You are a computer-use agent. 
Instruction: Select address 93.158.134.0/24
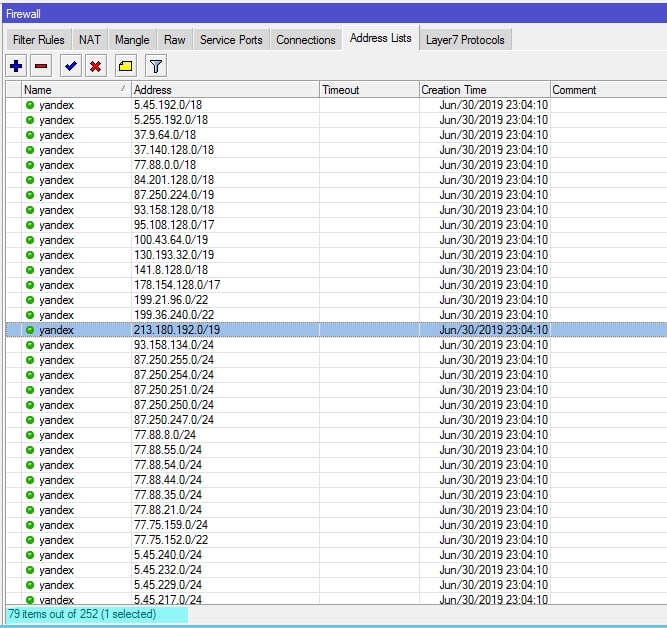click(x=174, y=345)
